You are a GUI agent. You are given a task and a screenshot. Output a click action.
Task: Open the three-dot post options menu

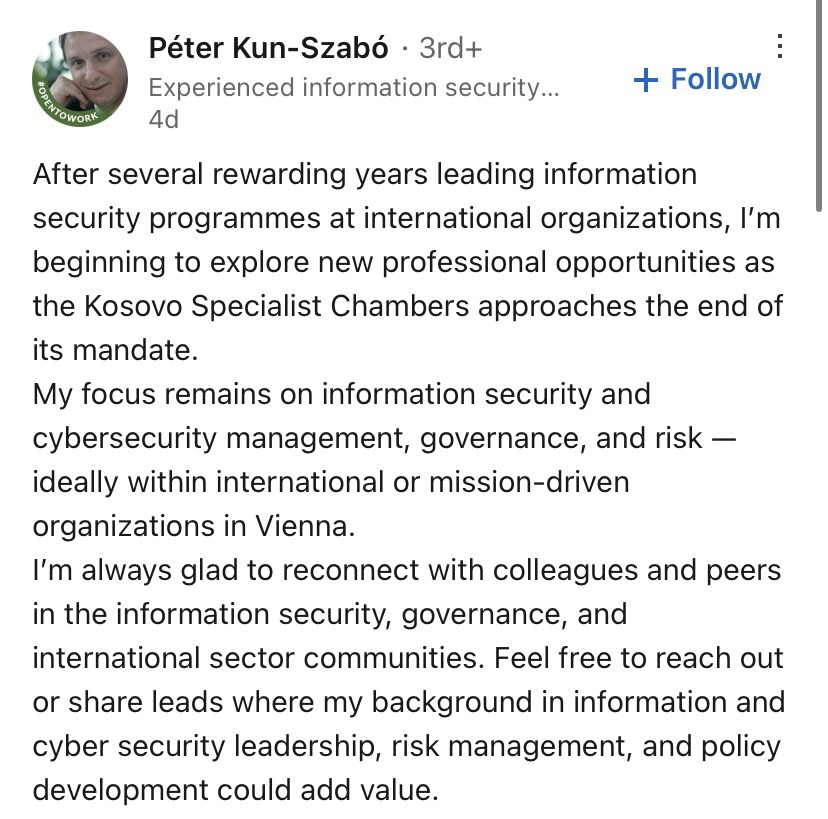(780, 45)
